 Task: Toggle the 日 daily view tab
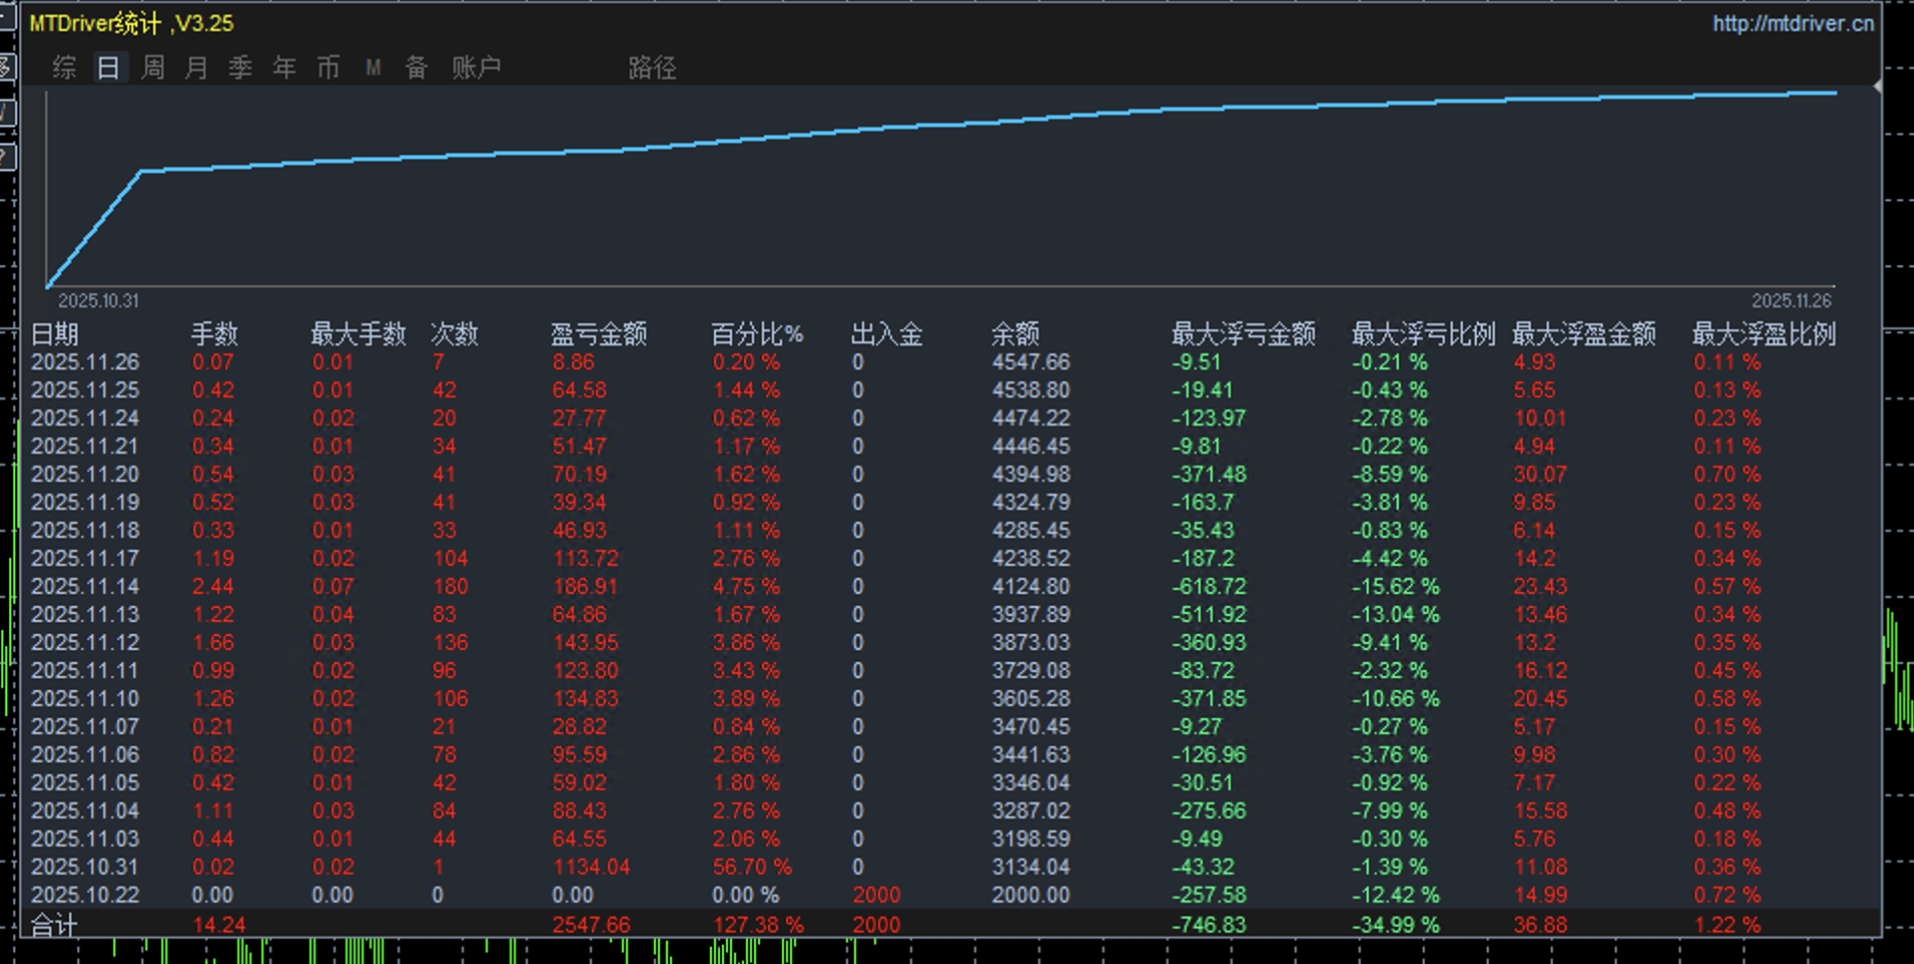point(109,68)
